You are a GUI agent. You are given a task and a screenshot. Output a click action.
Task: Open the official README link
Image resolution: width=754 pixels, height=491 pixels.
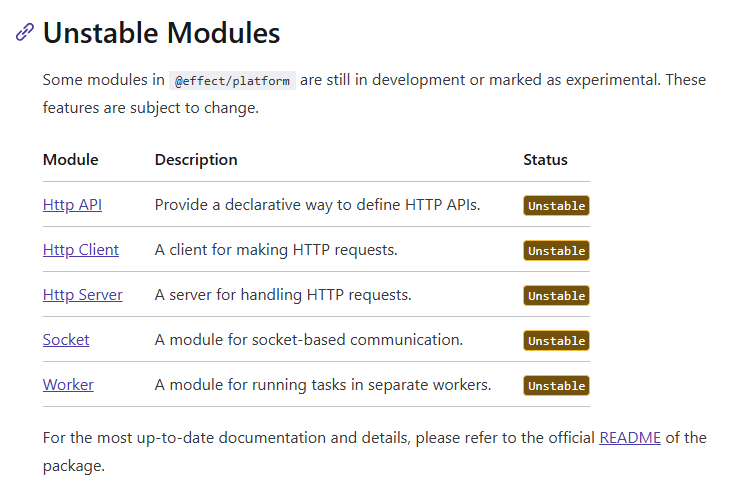tap(629, 438)
